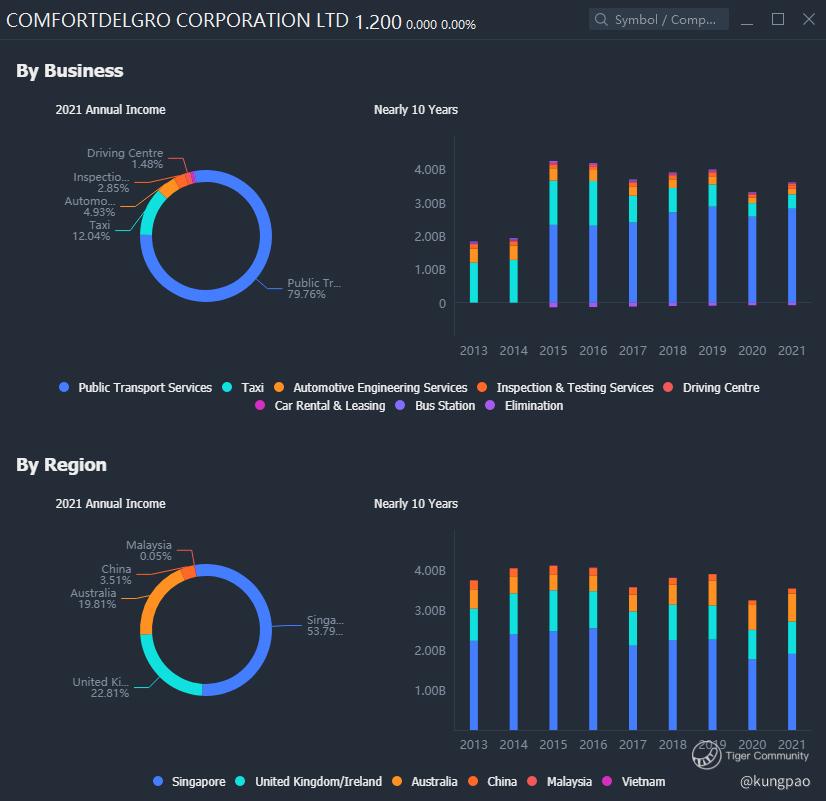Click the 2021 region income bar
The width and height of the screenshot is (826, 801).
(x=792, y=659)
